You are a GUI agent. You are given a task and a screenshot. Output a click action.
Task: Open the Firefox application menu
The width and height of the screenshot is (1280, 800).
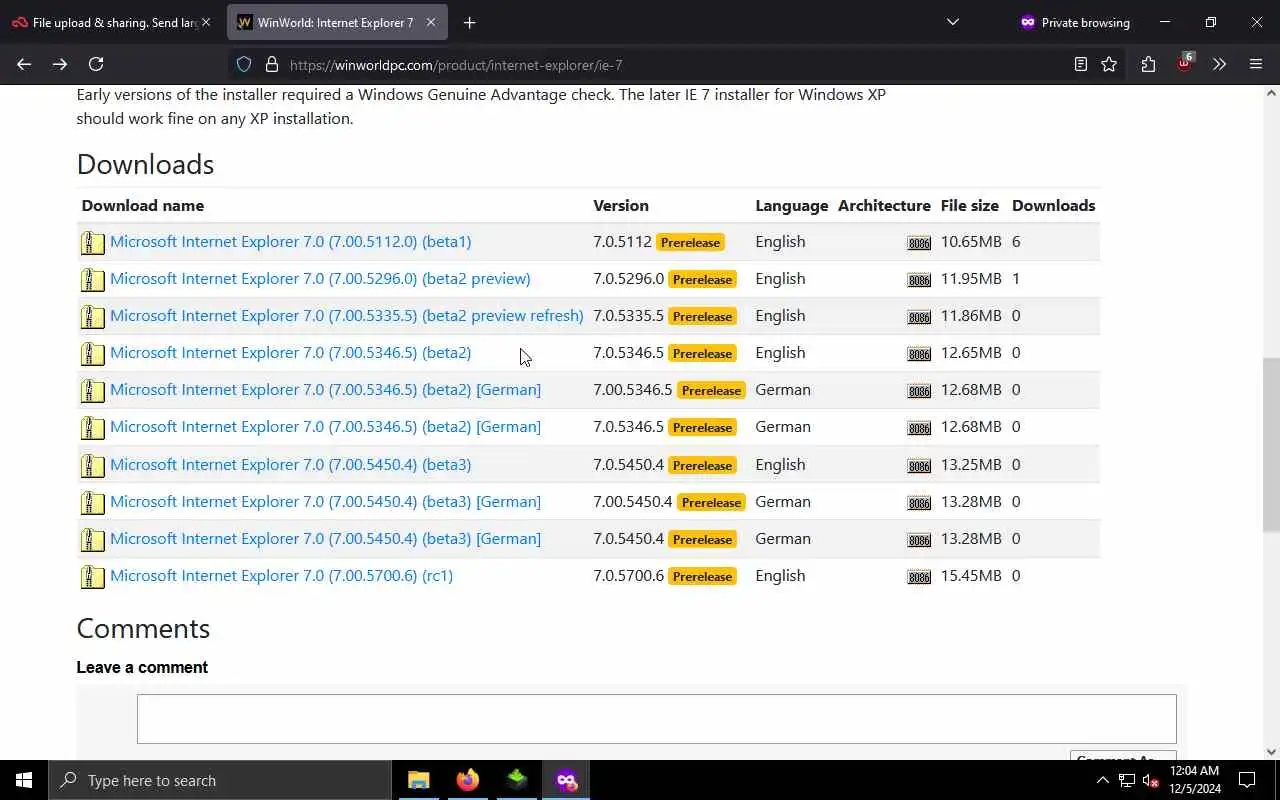1256,64
